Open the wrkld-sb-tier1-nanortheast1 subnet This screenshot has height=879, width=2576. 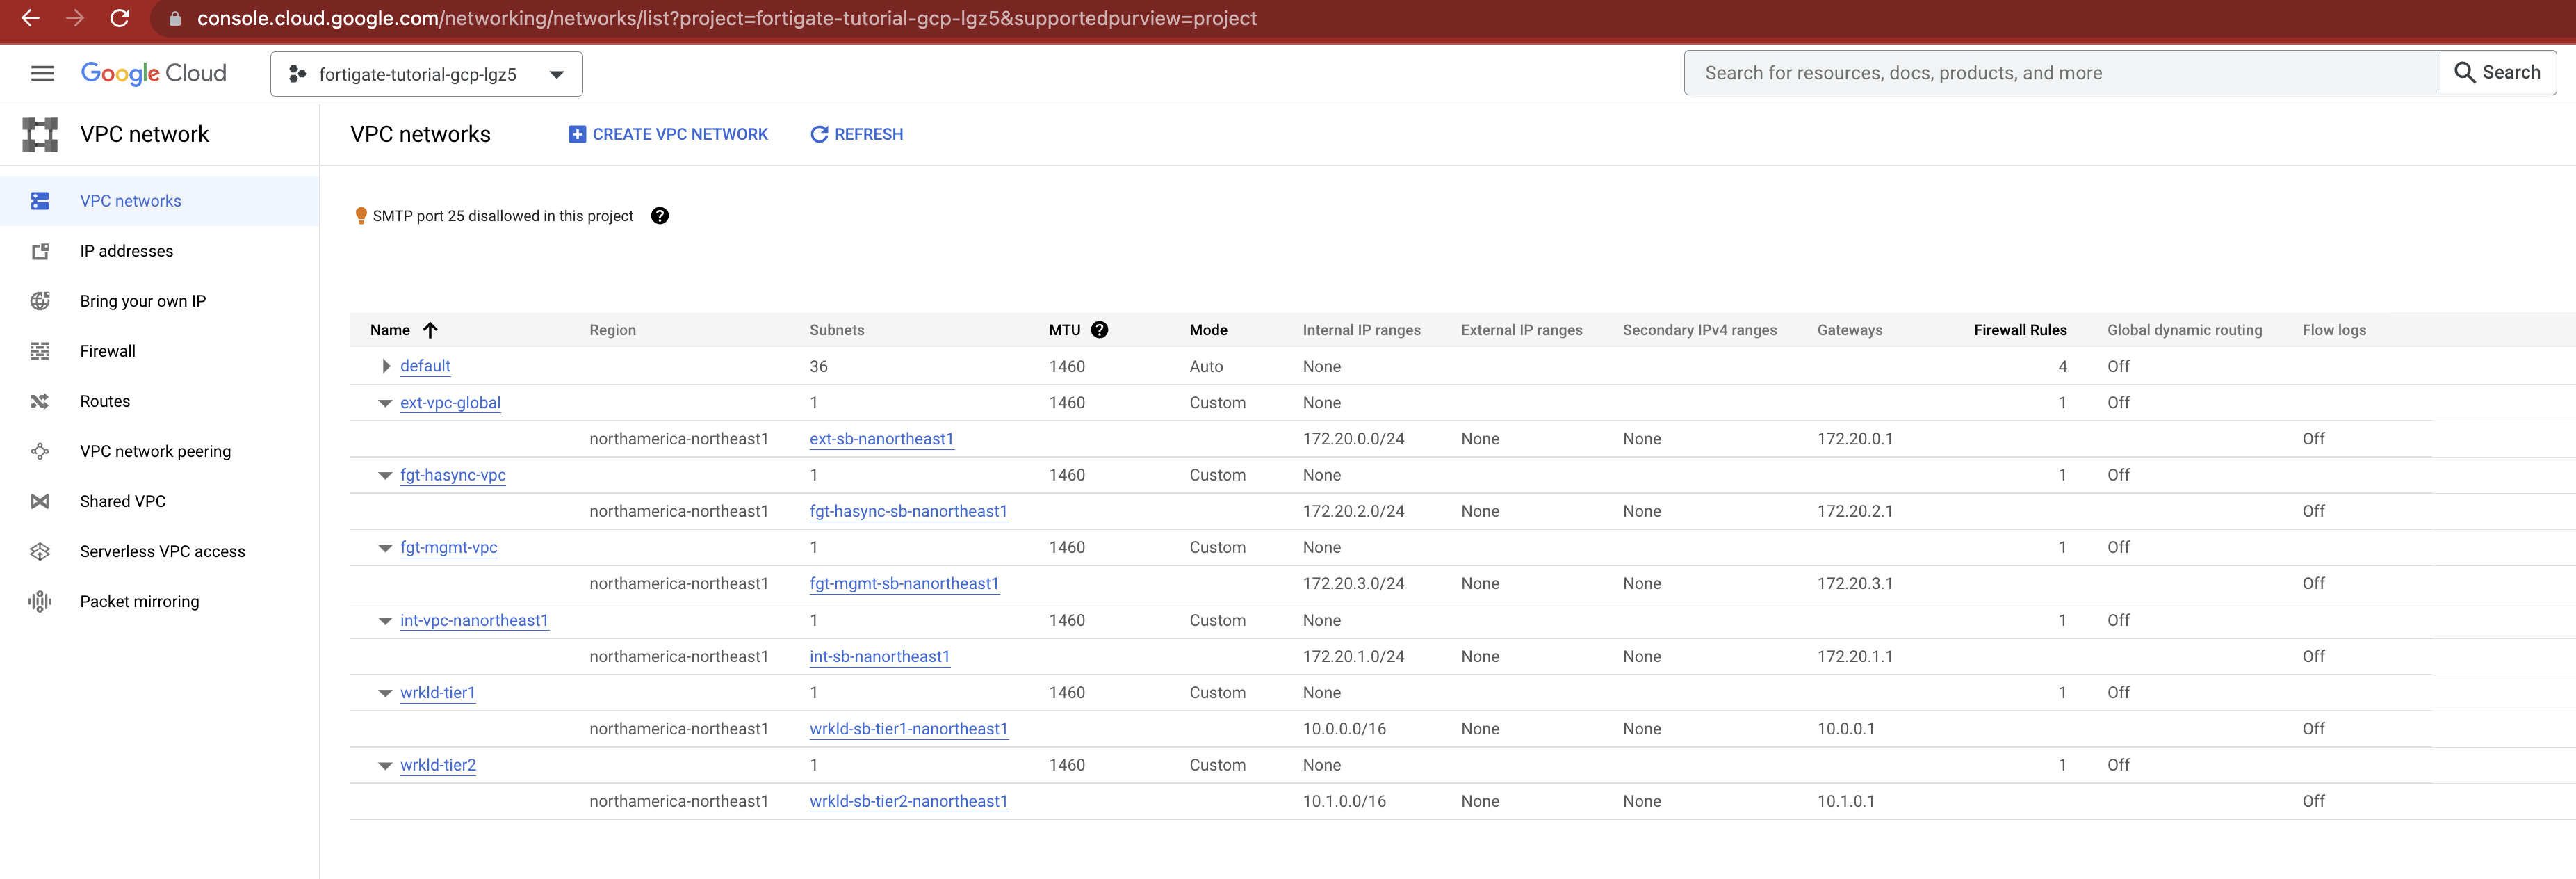(x=908, y=728)
